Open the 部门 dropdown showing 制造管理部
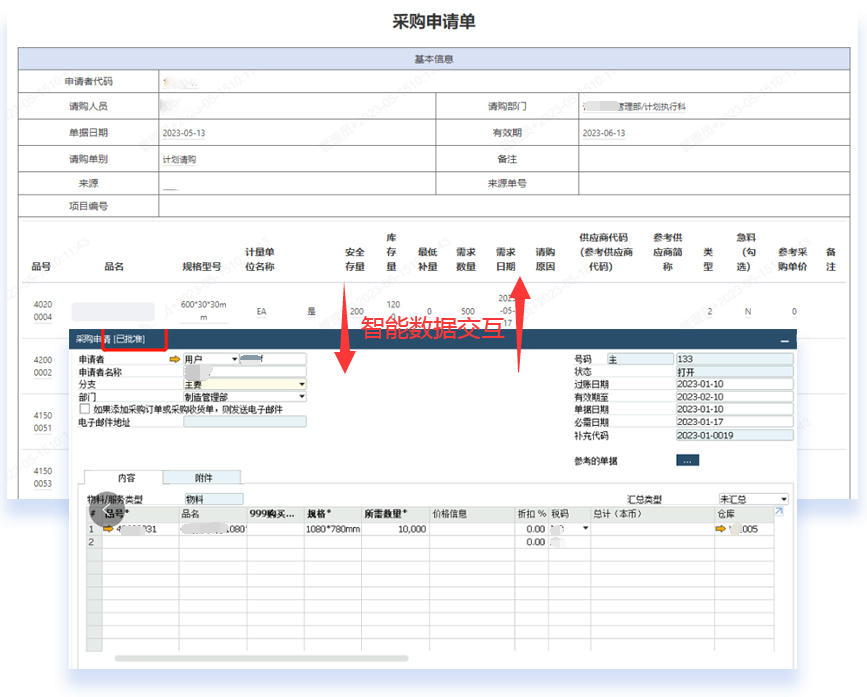 tap(301, 397)
